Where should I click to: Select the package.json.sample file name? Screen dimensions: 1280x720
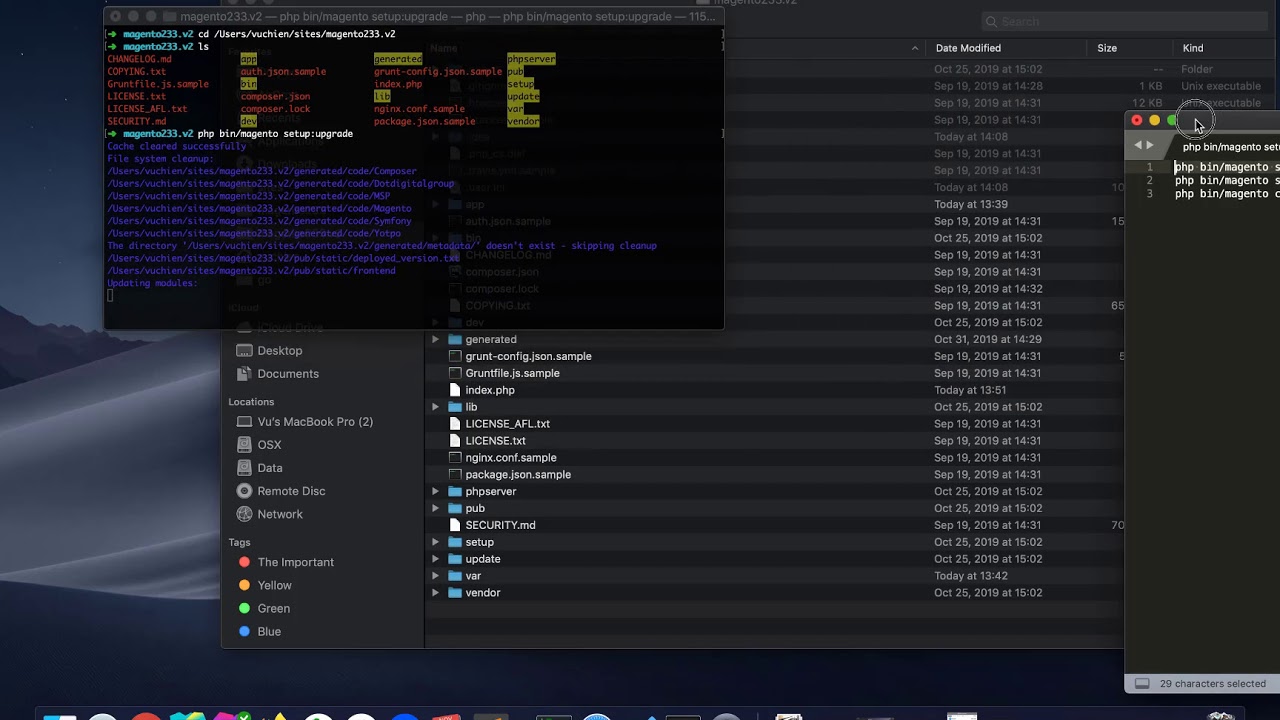click(x=518, y=475)
